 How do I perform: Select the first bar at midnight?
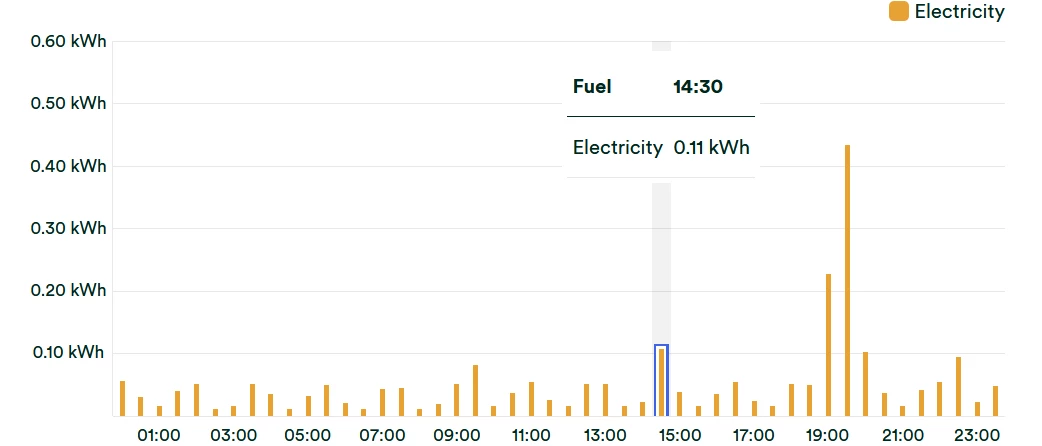point(122,398)
